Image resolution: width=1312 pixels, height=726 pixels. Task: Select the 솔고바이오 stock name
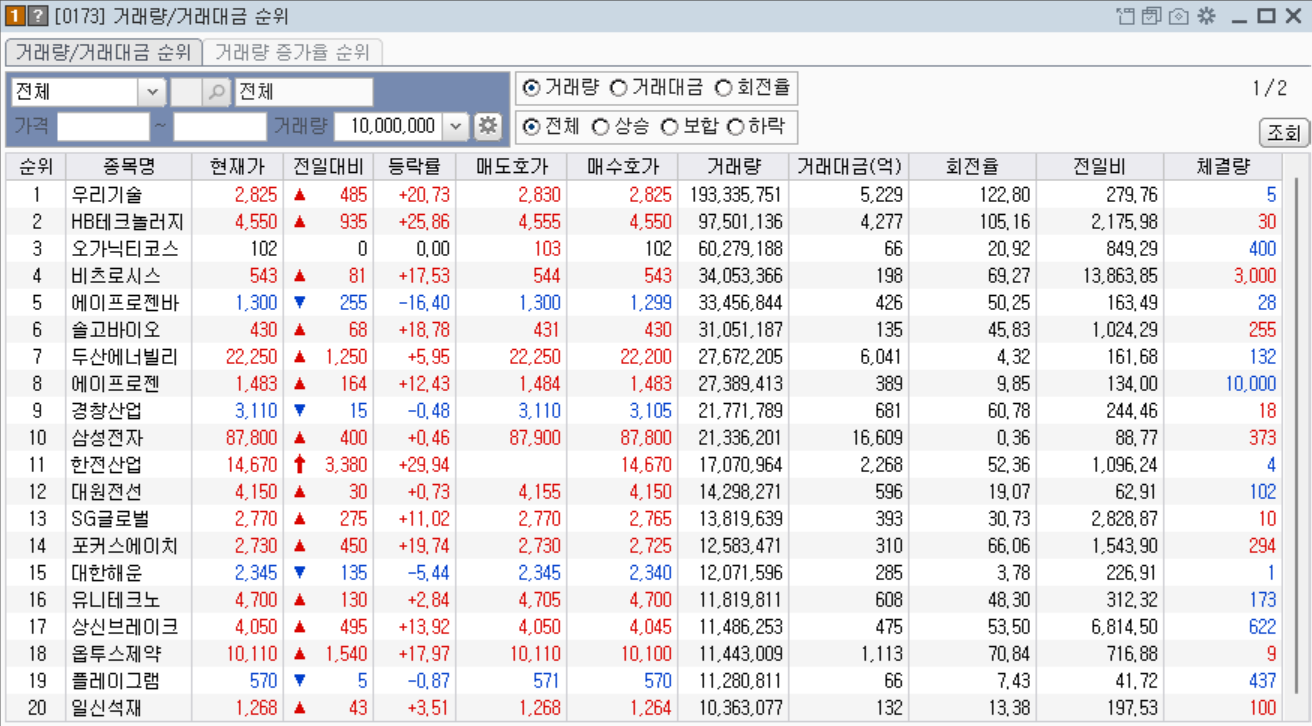pyautogui.click(x=116, y=330)
